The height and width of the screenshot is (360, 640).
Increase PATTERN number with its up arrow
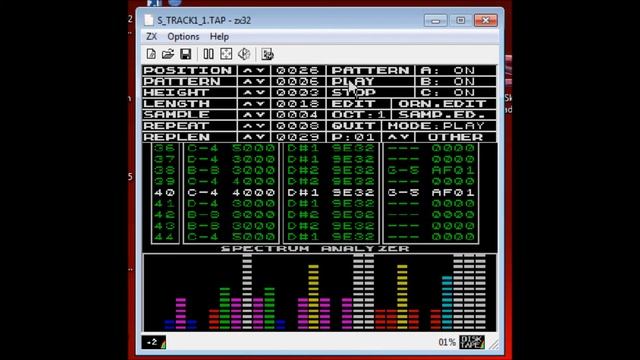247,81
